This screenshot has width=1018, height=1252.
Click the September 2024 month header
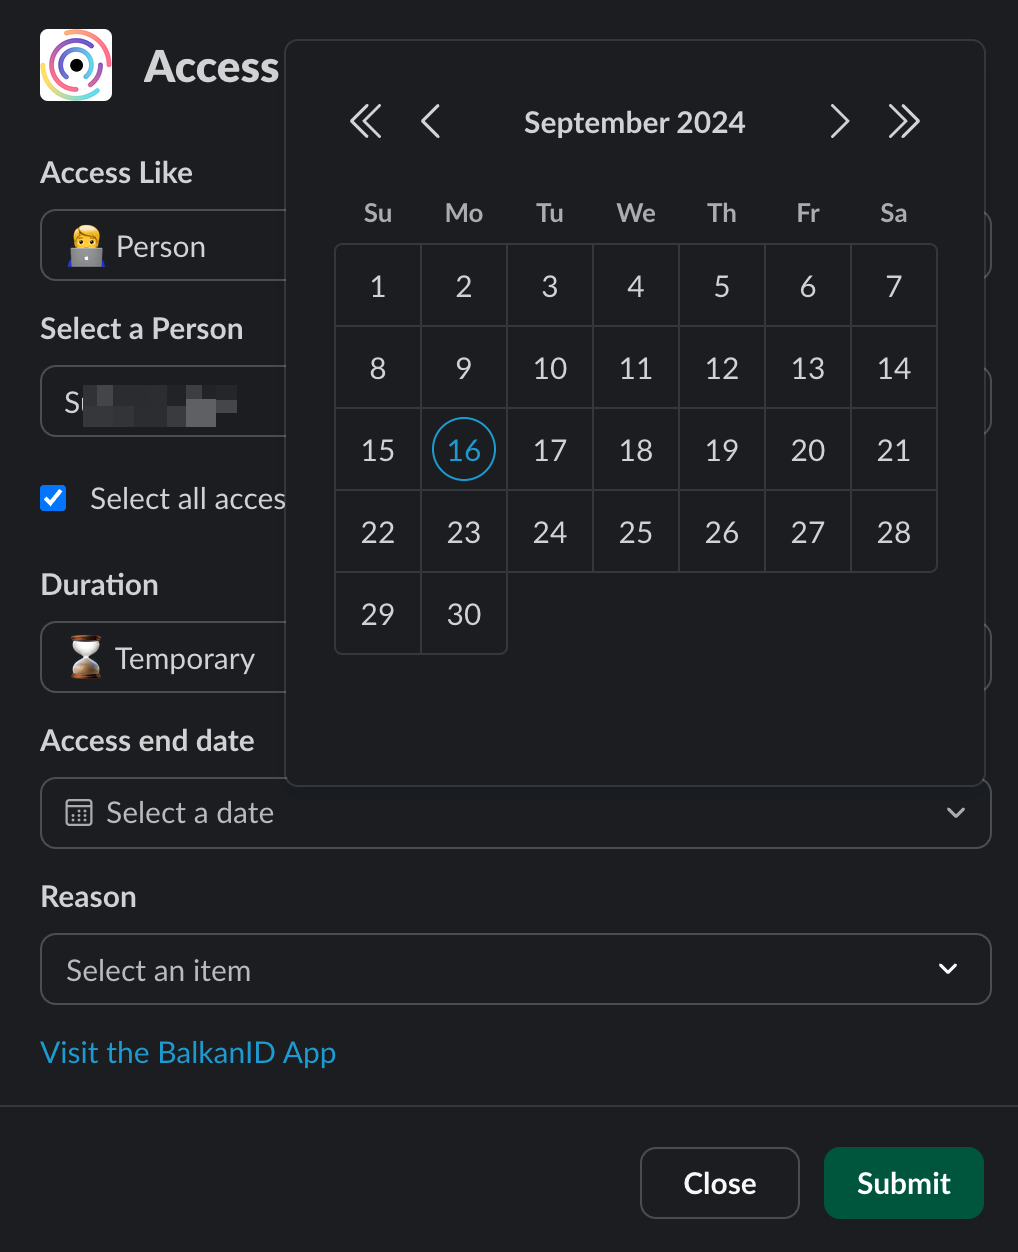pos(634,122)
